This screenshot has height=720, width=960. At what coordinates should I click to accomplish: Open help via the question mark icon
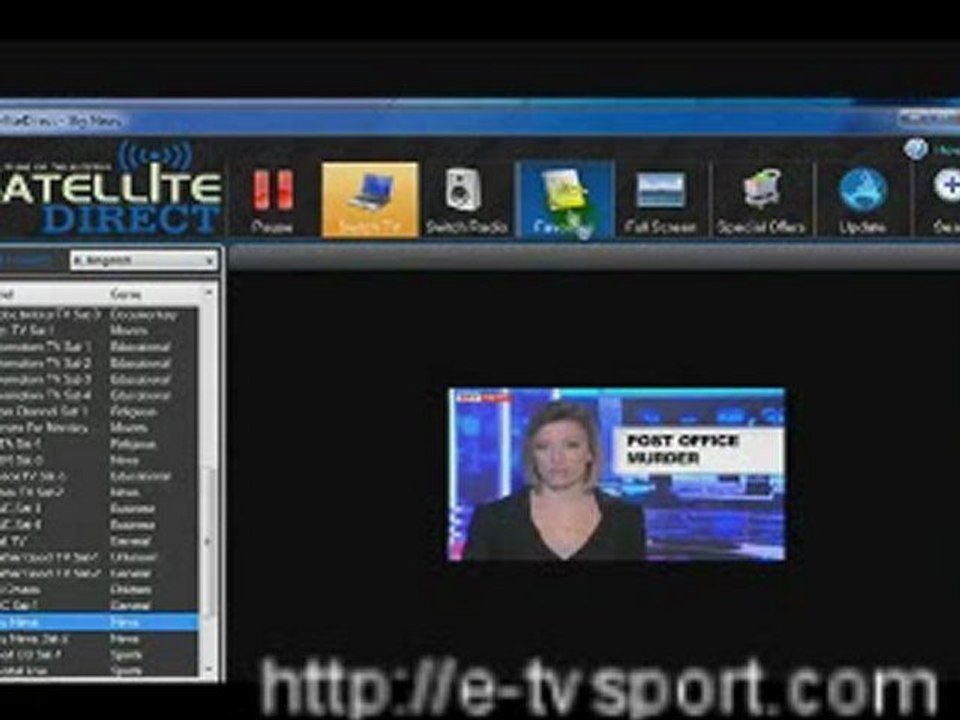(x=916, y=149)
